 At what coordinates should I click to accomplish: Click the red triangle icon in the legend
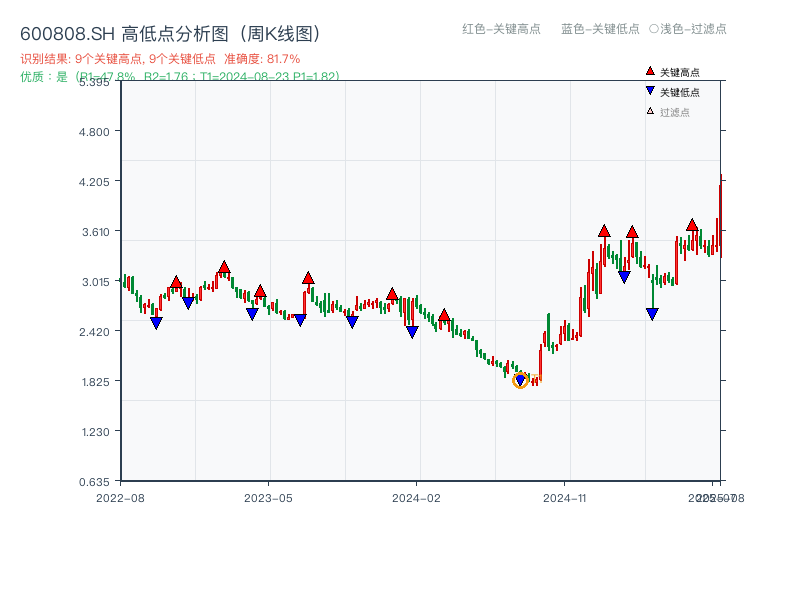pyautogui.click(x=650, y=72)
